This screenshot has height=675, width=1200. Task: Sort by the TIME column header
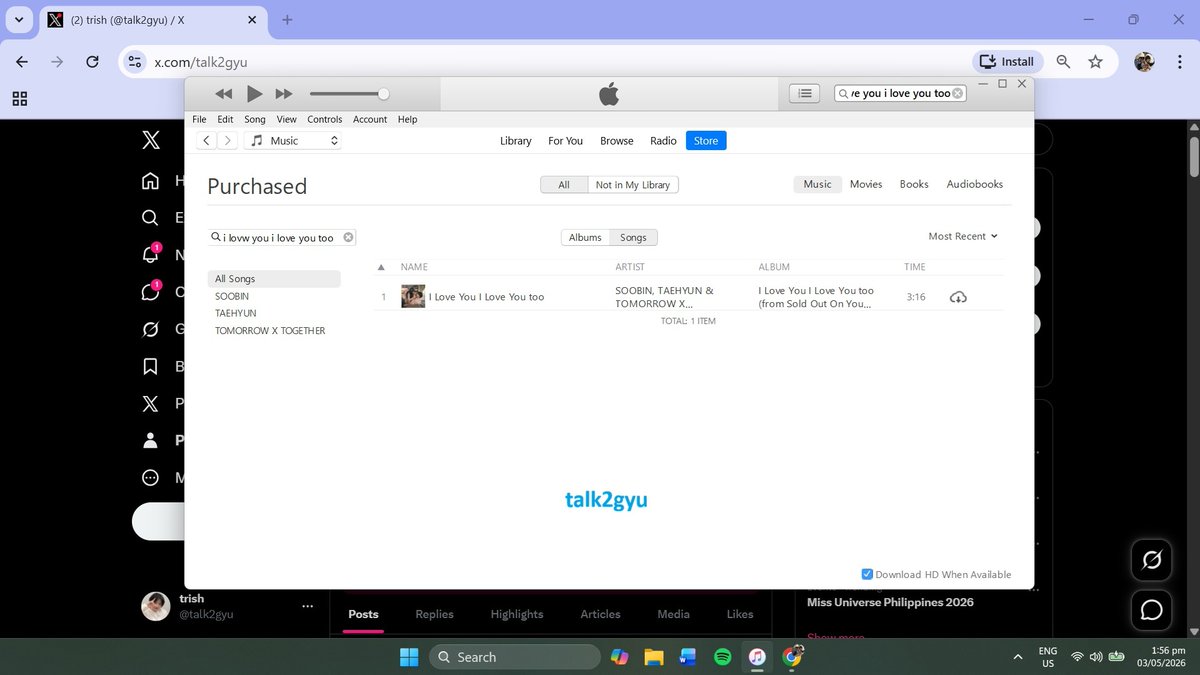915,267
